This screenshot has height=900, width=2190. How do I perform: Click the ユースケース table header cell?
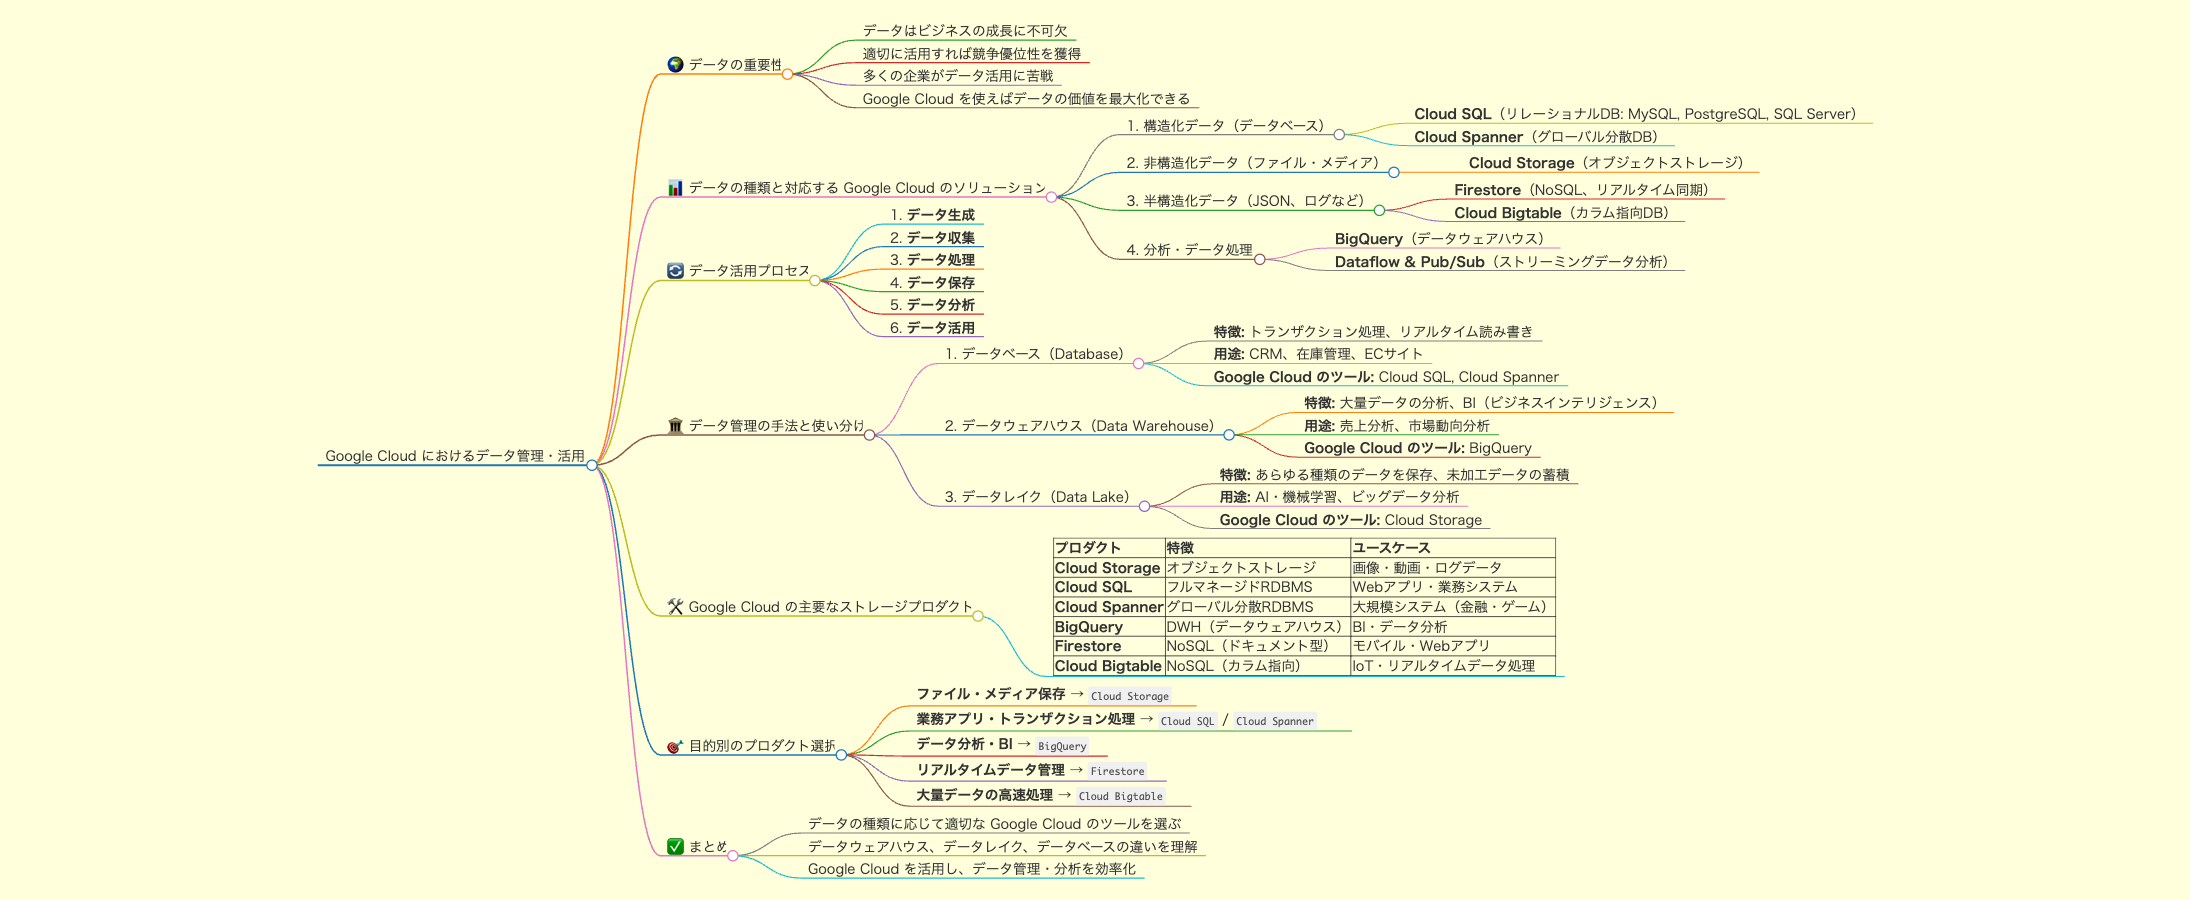(x=1453, y=548)
